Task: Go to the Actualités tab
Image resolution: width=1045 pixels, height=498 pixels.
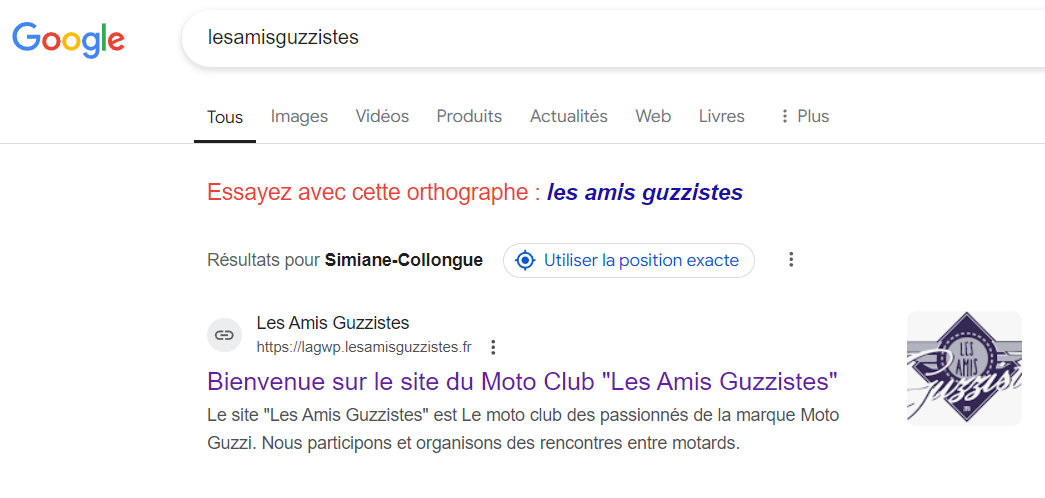Action: 568,116
